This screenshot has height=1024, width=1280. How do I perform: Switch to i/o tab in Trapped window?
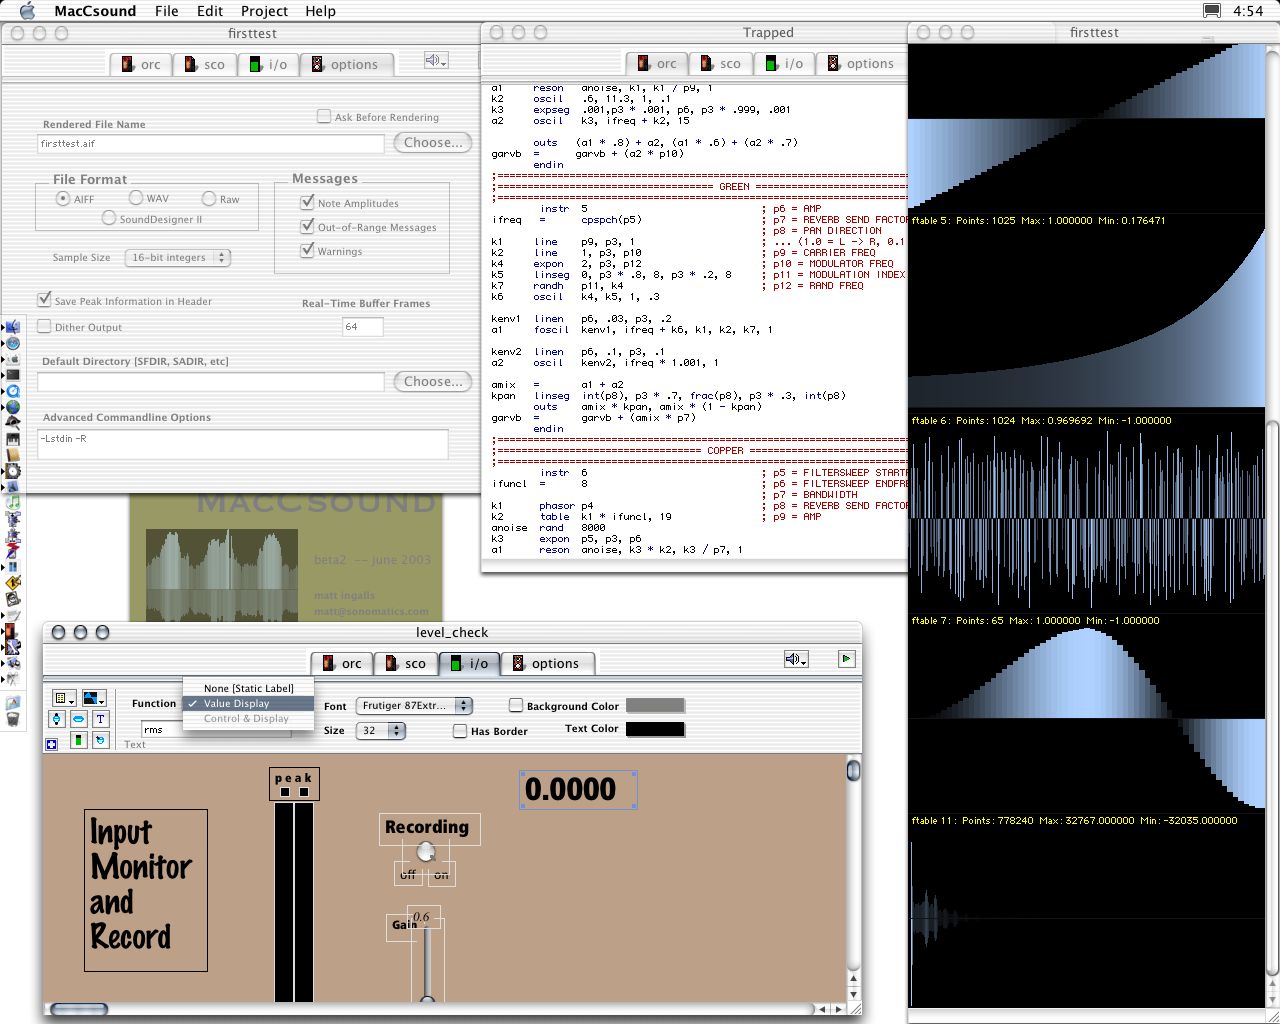(784, 63)
